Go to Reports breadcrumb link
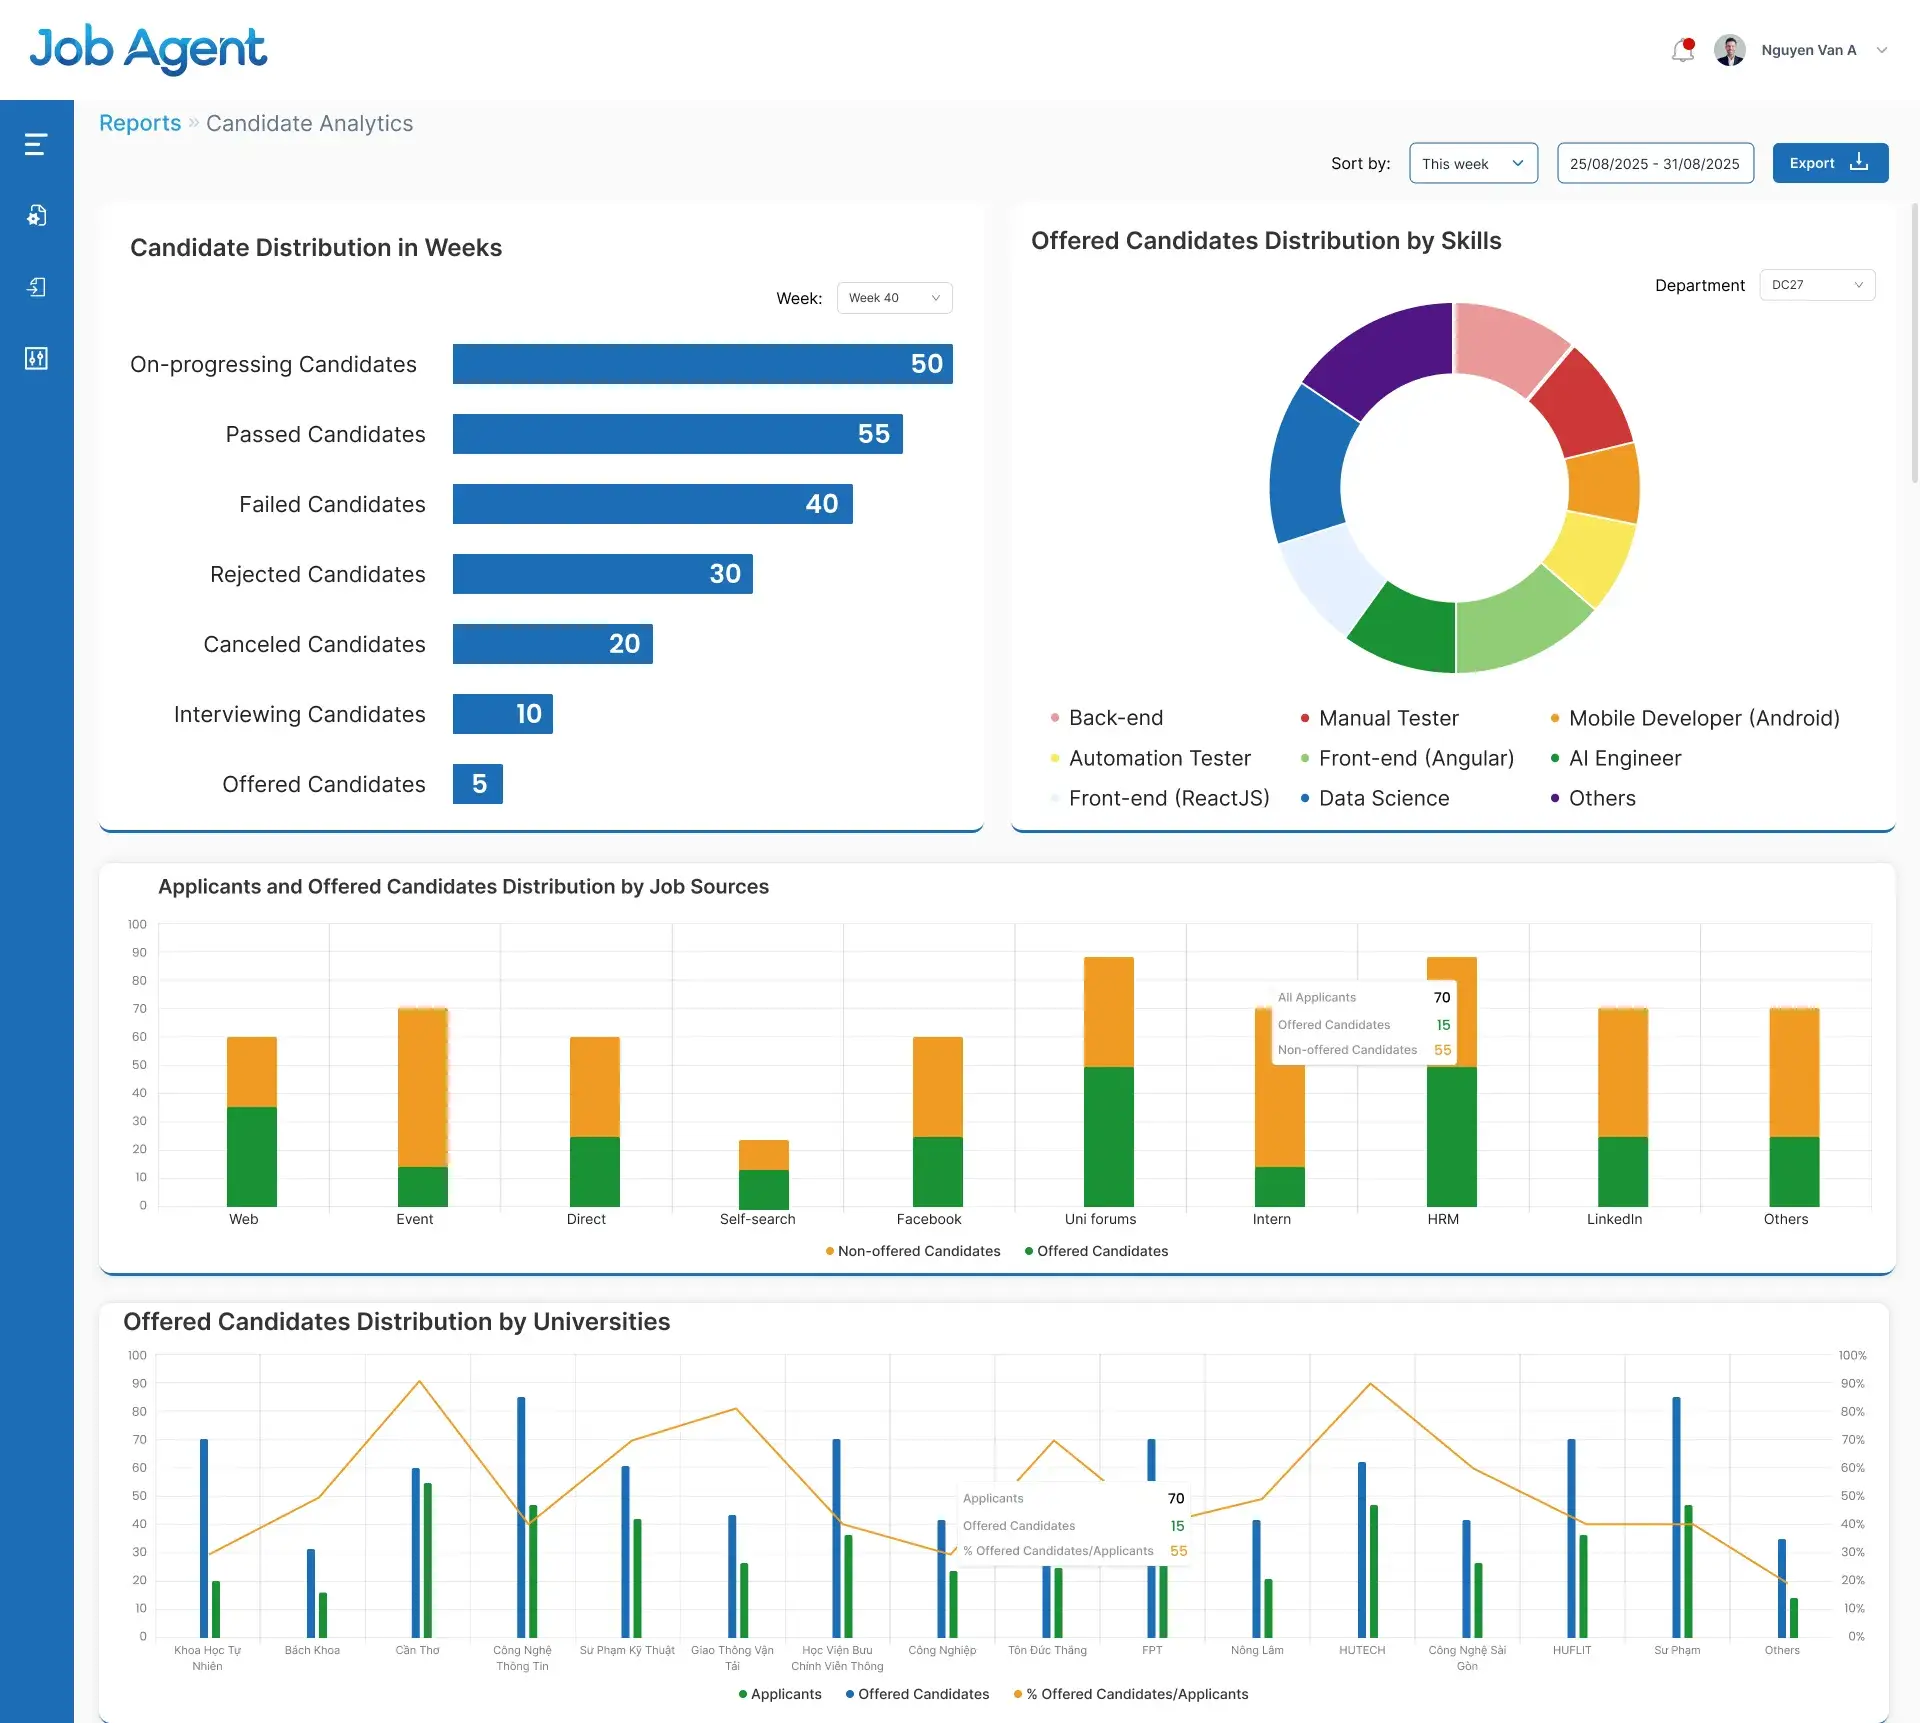 (x=140, y=123)
